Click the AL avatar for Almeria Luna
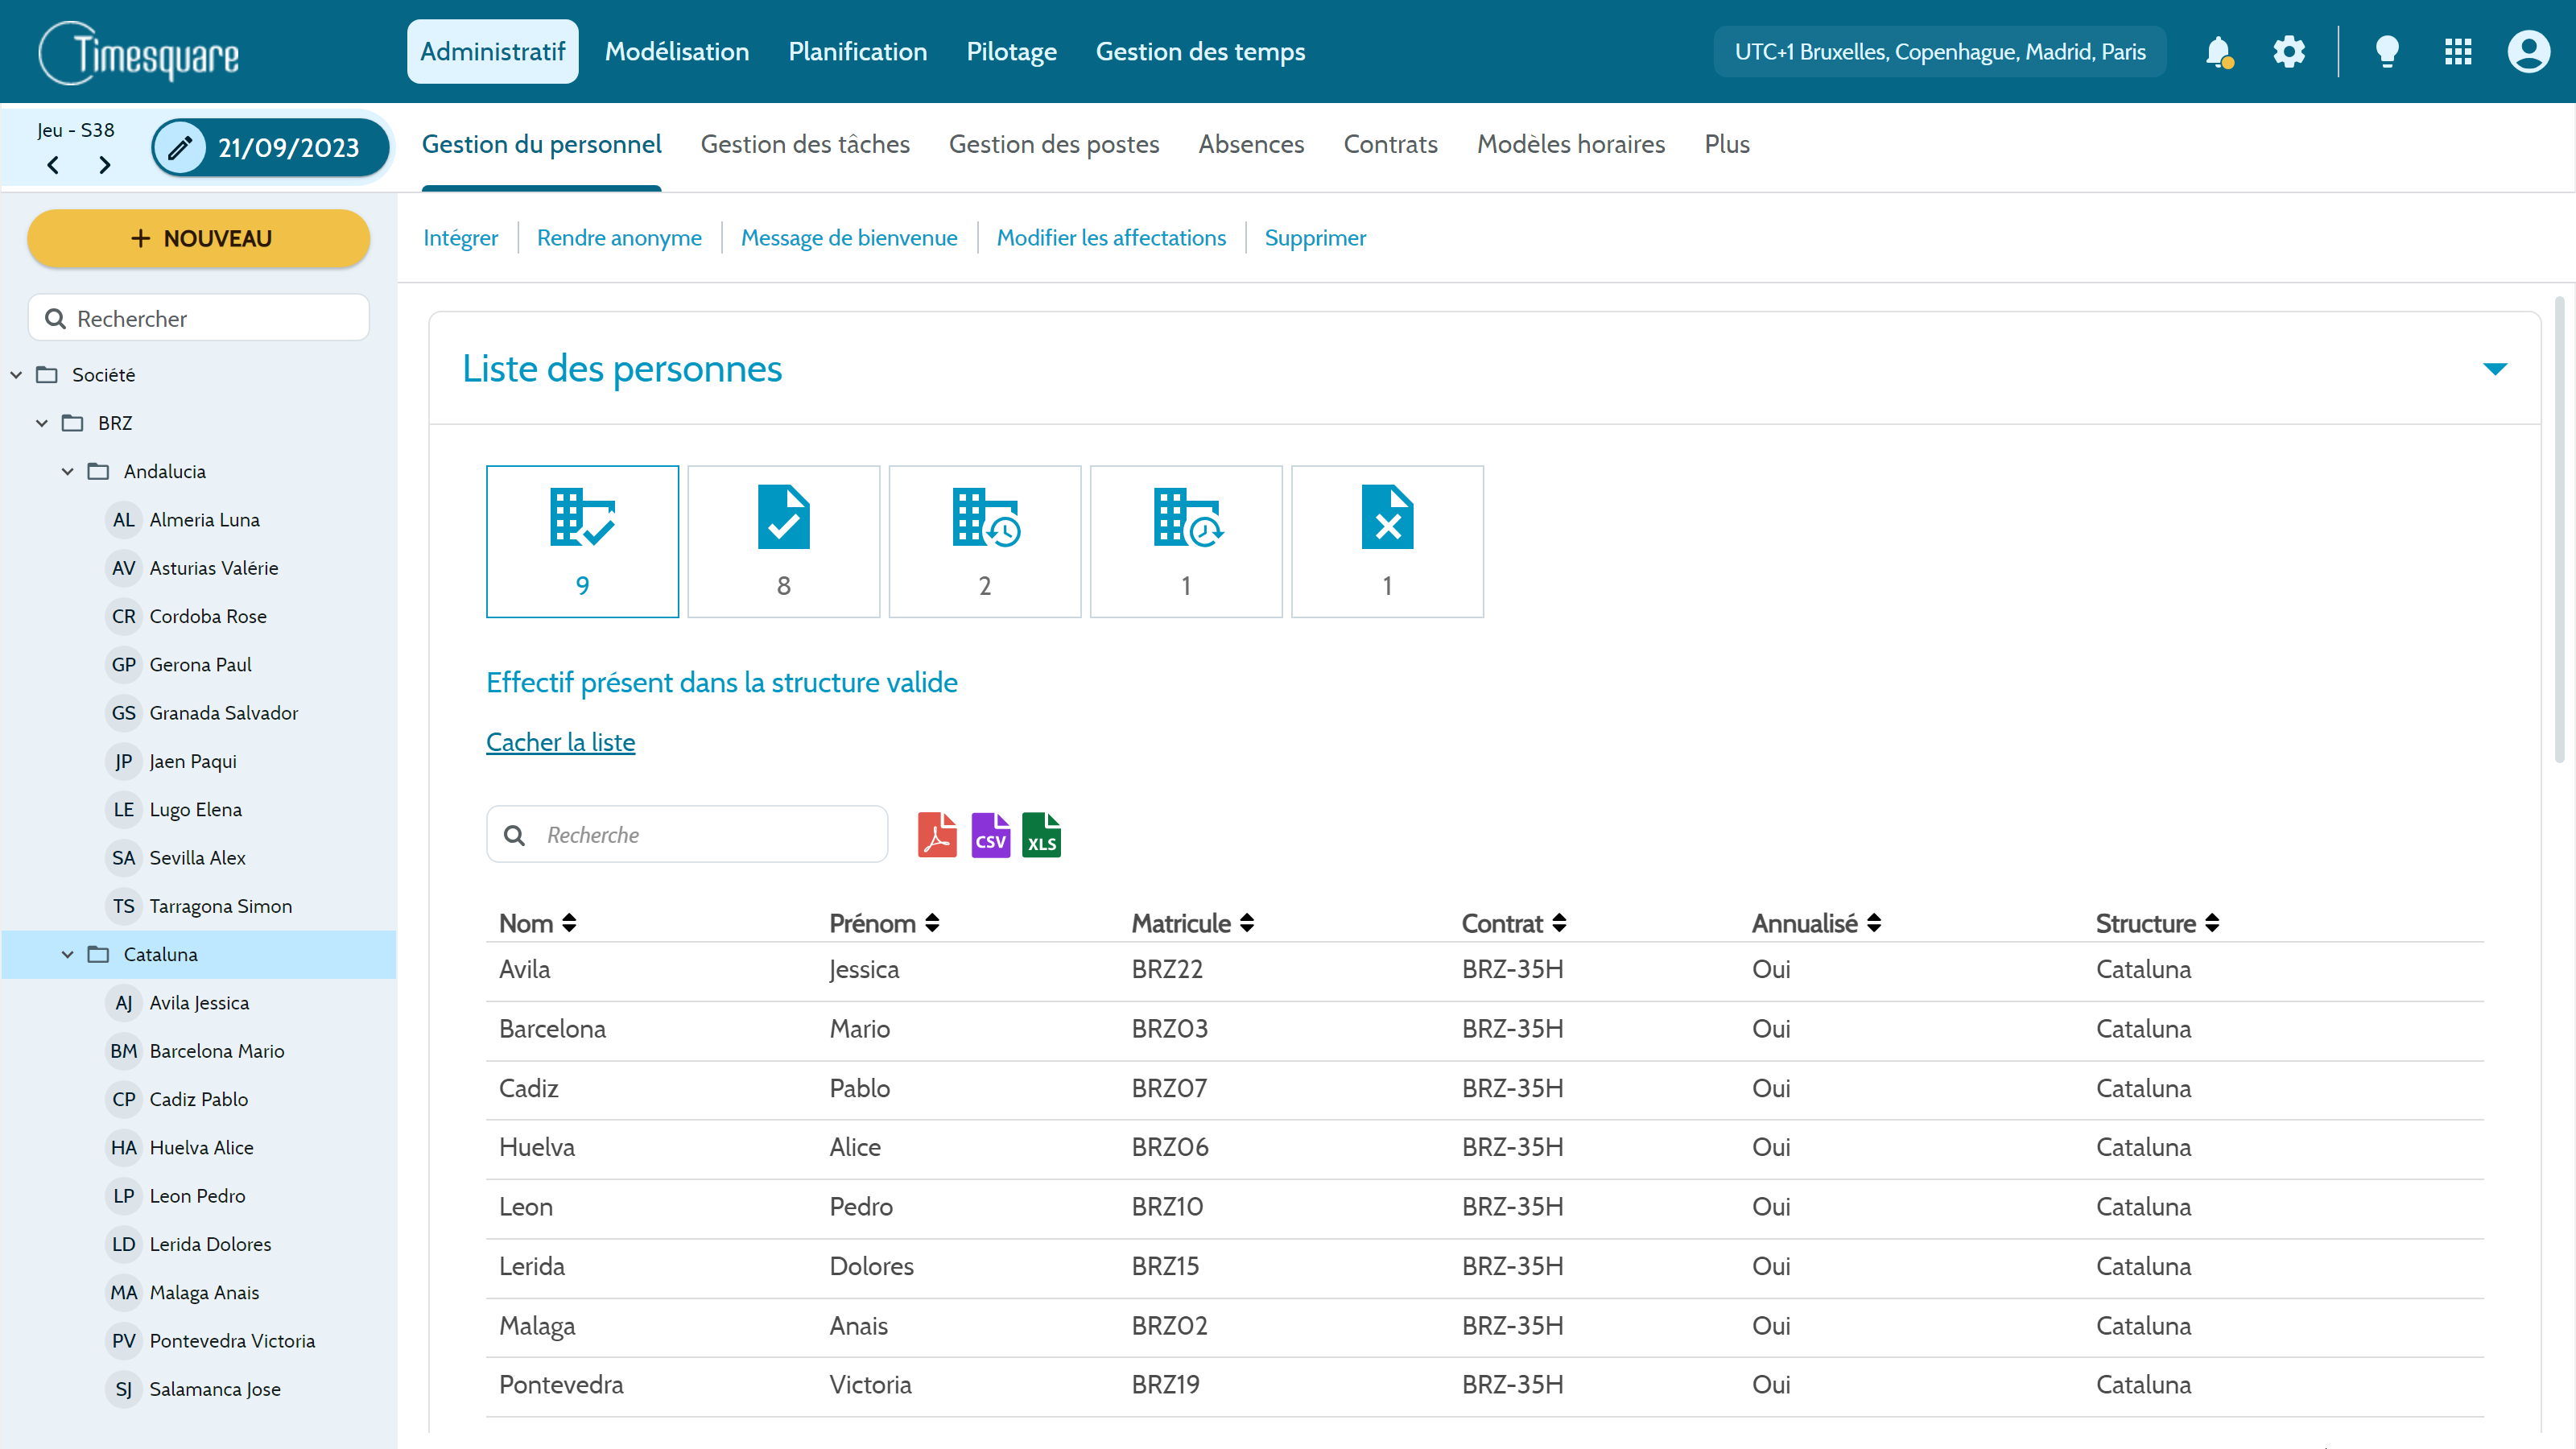Viewport: 2576px width, 1449px height. [123, 520]
